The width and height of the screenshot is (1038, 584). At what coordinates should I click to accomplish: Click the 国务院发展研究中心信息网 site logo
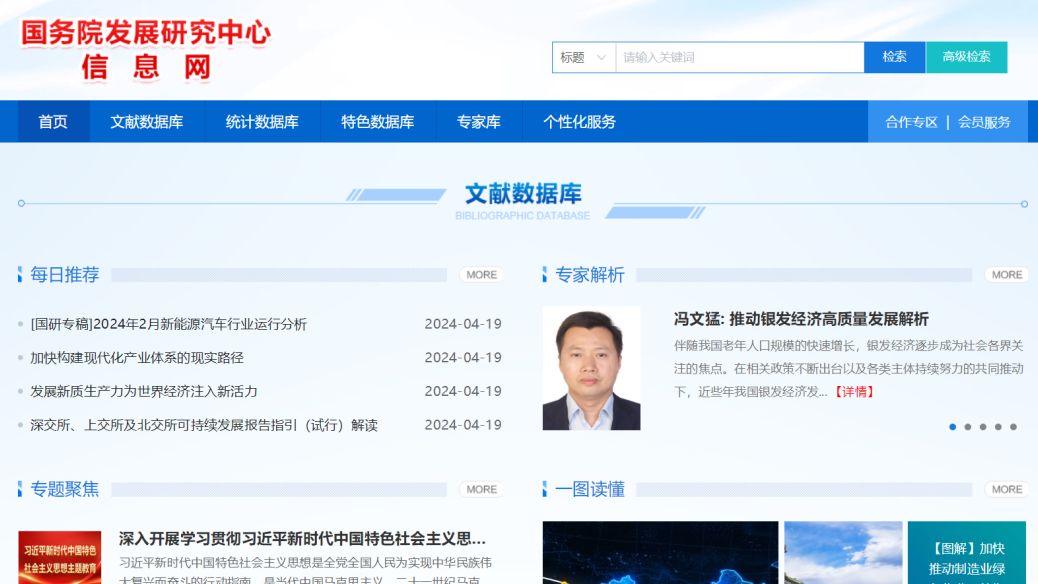[146, 49]
